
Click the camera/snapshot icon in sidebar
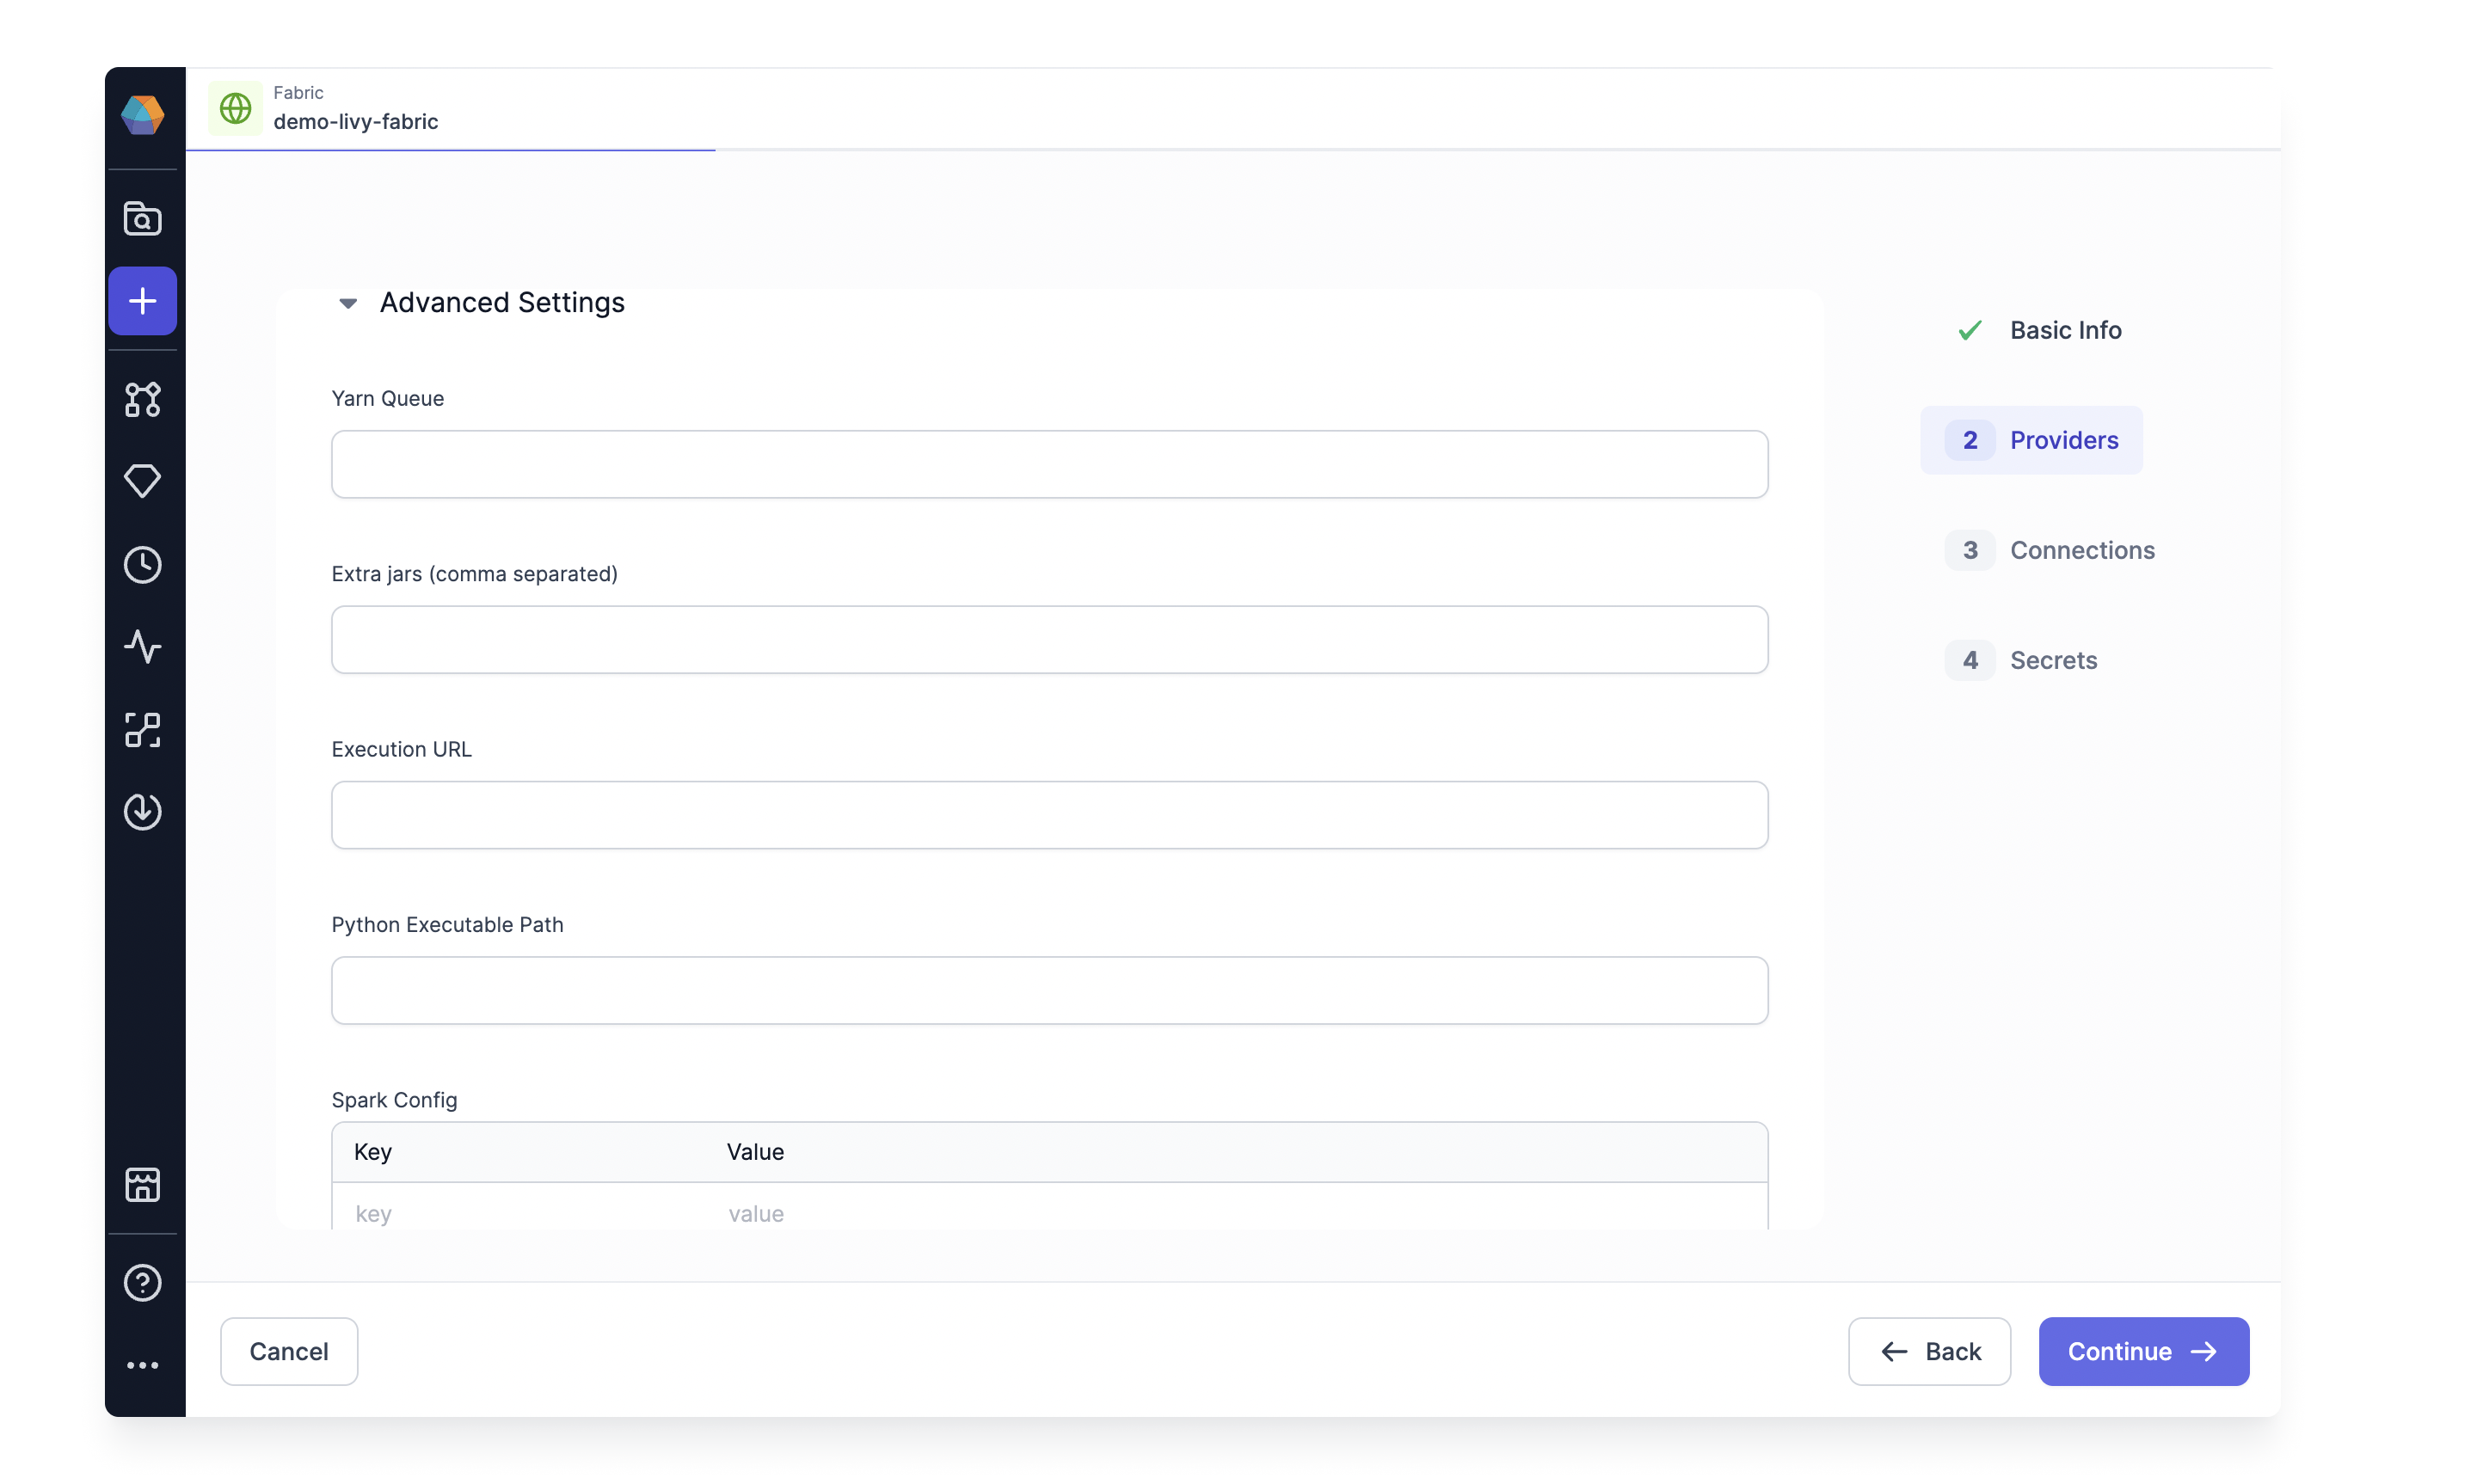click(x=143, y=218)
